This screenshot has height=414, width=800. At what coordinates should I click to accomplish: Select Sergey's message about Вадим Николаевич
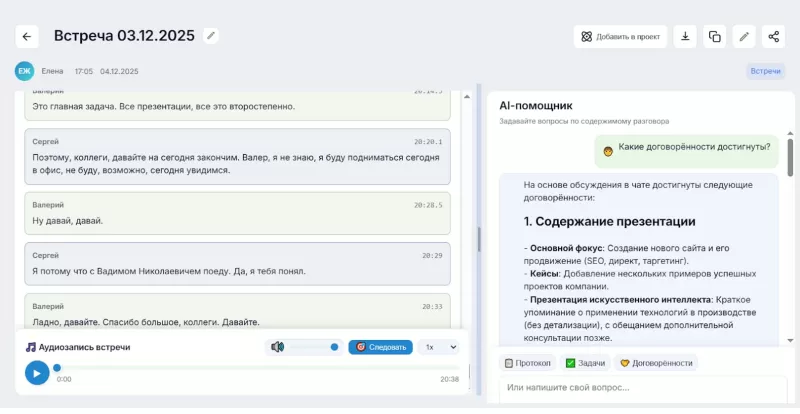pos(237,264)
